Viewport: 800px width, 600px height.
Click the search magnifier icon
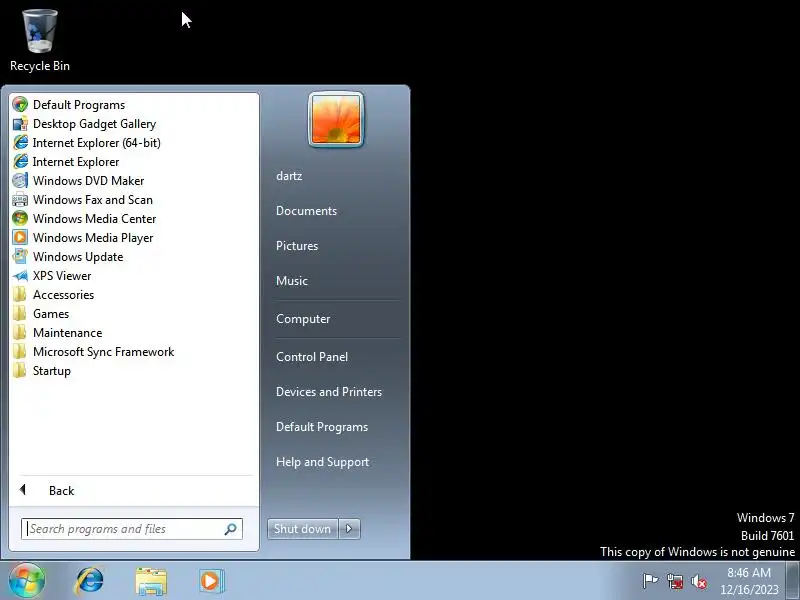(x=231, y=529)
